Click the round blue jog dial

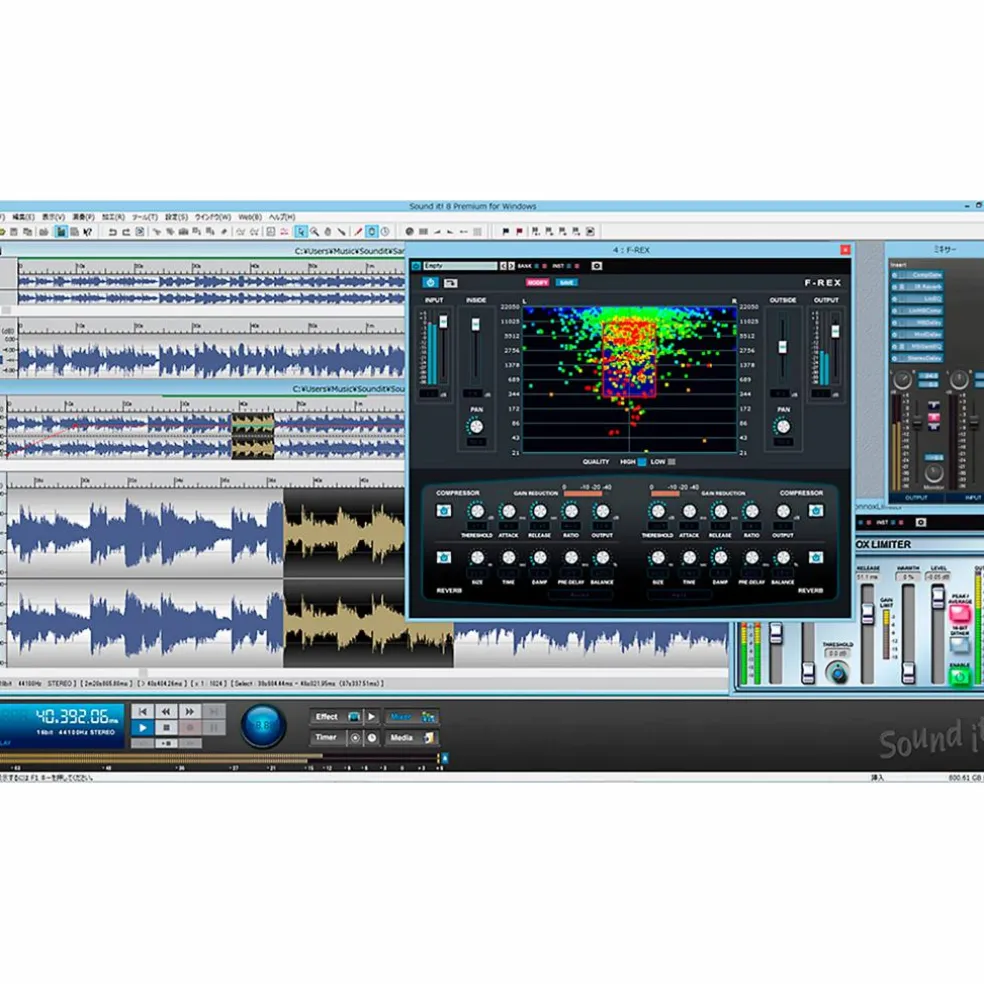point(264,725)
